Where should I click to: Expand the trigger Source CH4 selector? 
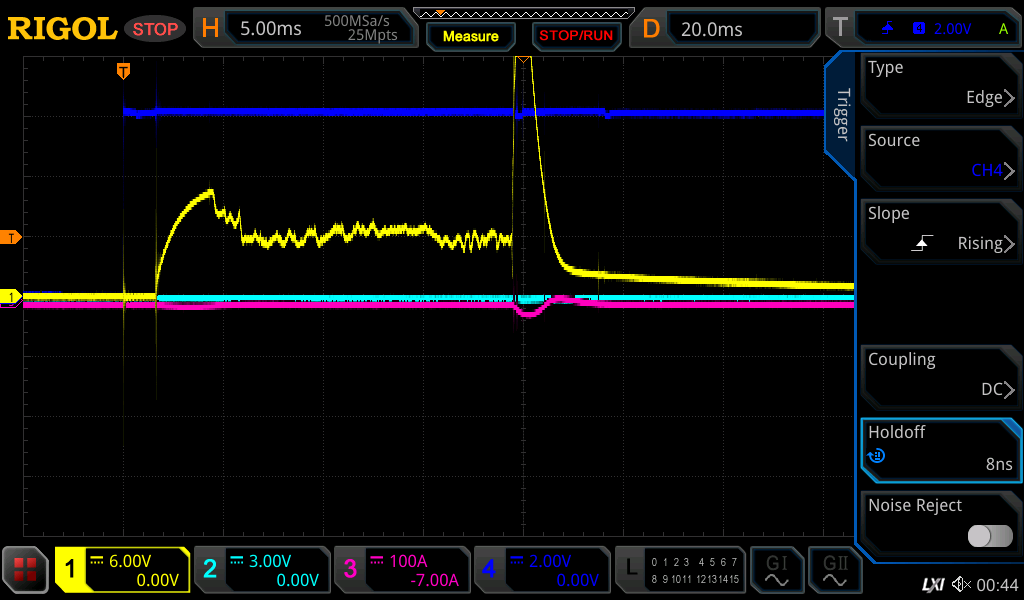pos(940,156)
